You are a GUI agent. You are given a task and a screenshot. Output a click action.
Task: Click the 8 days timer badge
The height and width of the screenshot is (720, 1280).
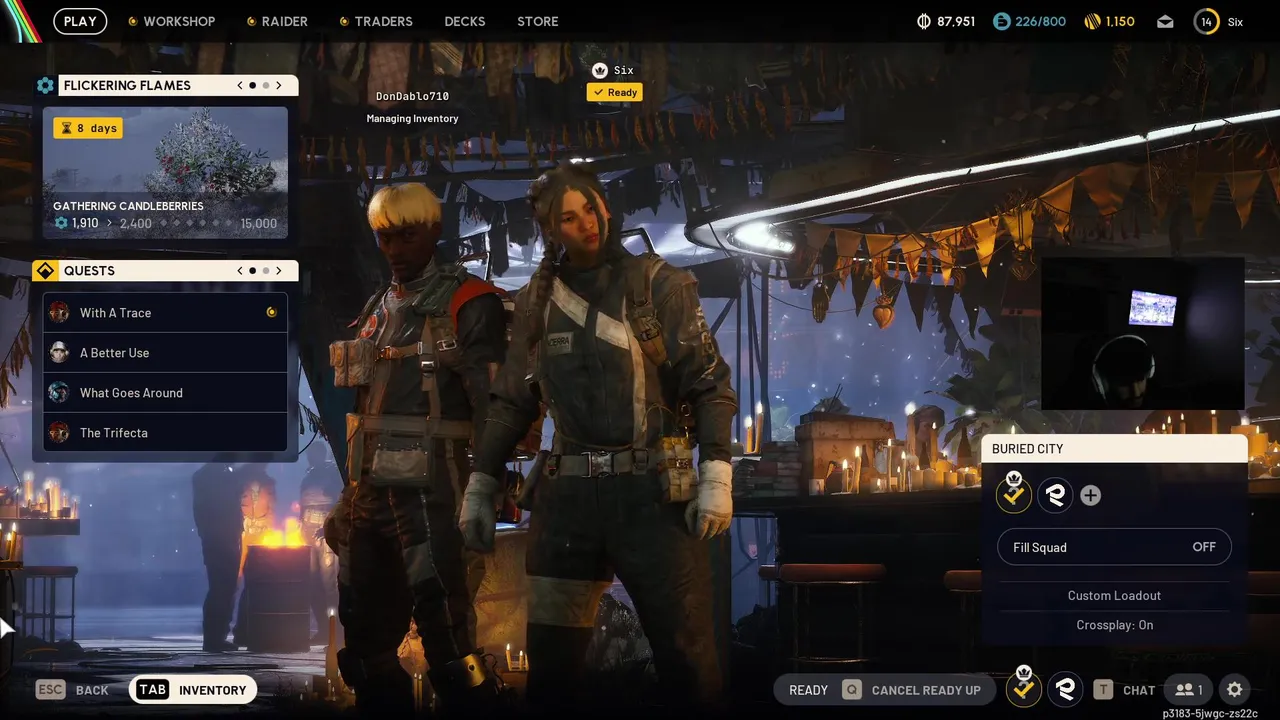click(x=88, y=128)
